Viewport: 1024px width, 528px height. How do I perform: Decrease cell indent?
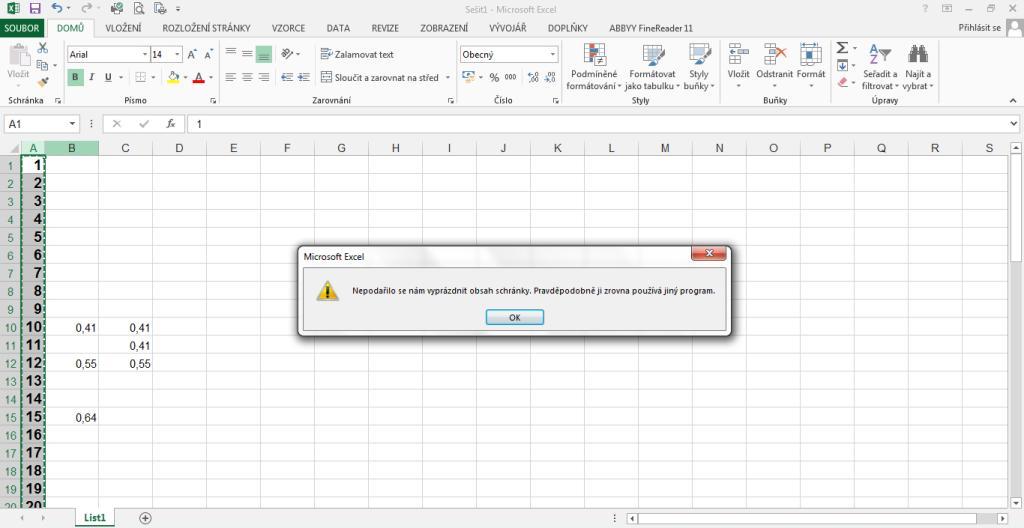pos(287,77)
